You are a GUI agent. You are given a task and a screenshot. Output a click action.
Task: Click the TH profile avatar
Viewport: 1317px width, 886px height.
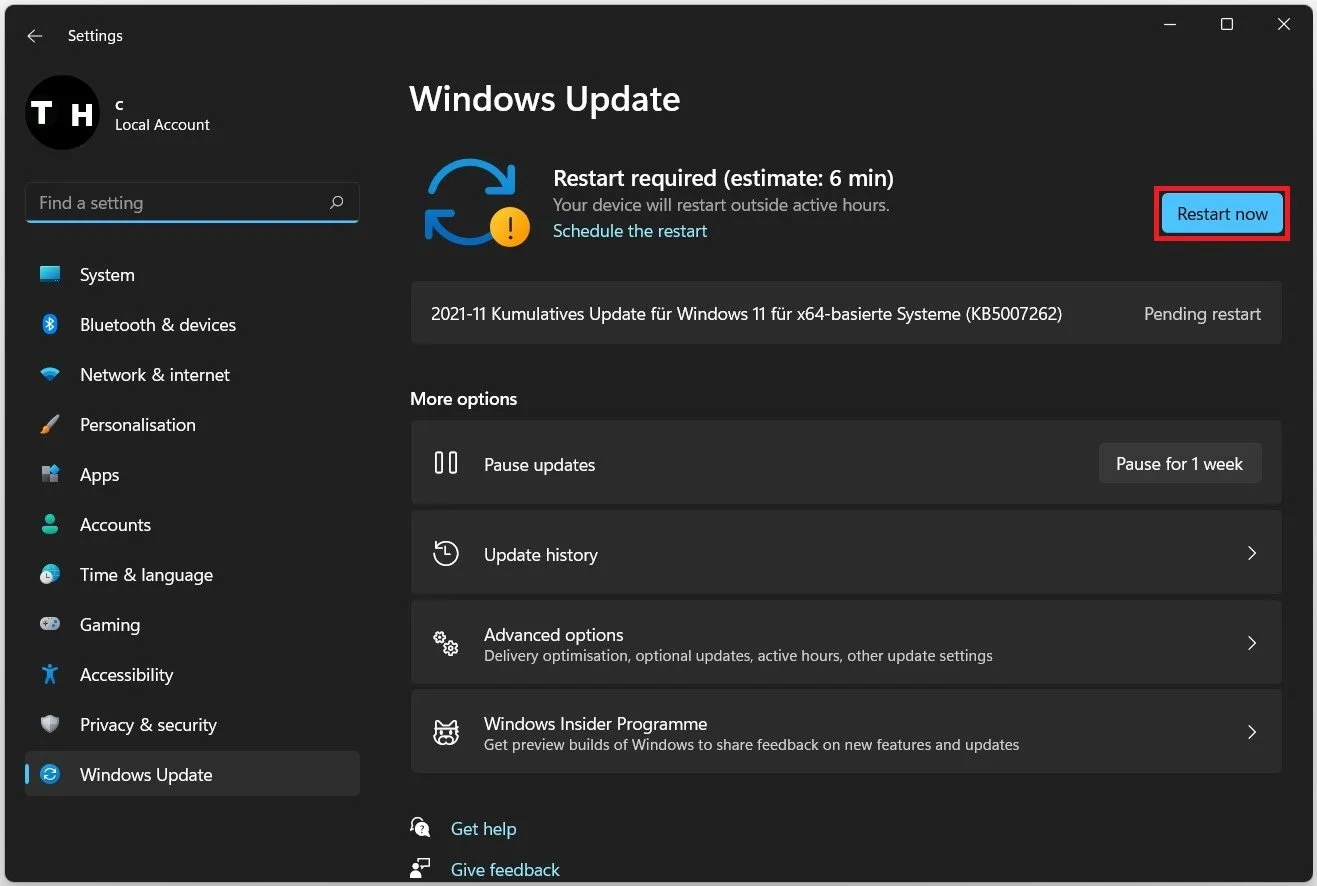[62, 113]
